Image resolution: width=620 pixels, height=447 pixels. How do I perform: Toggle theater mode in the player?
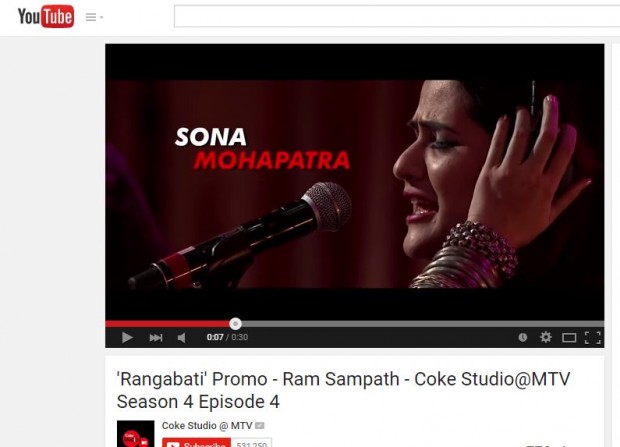[569, 338]
